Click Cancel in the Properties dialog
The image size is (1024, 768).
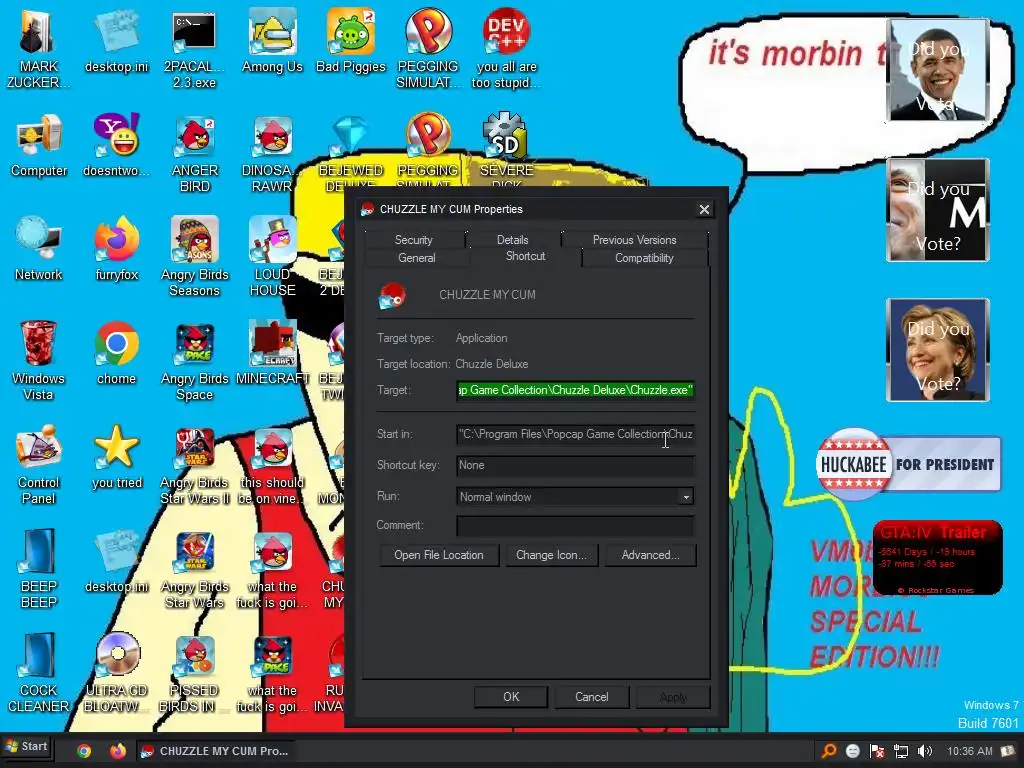[592, 697]
